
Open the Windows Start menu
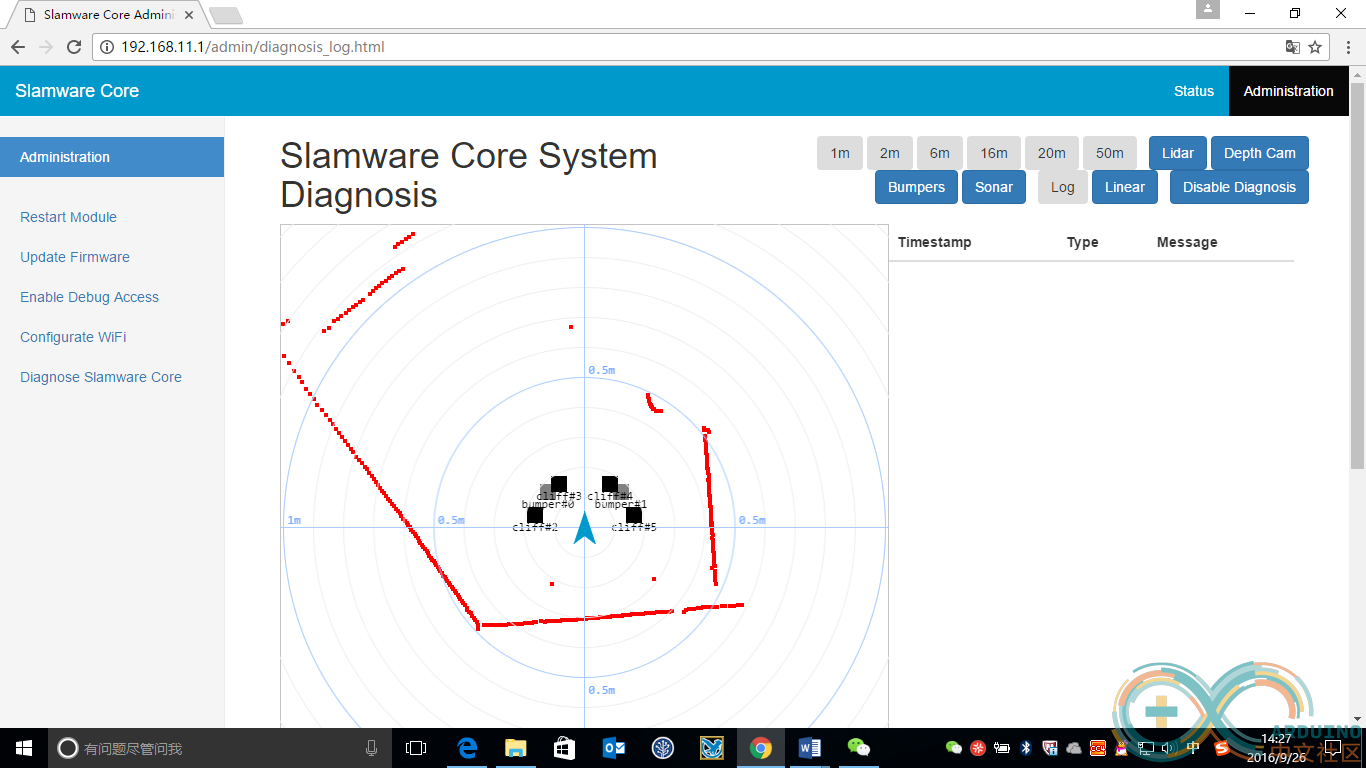(23, 748)
